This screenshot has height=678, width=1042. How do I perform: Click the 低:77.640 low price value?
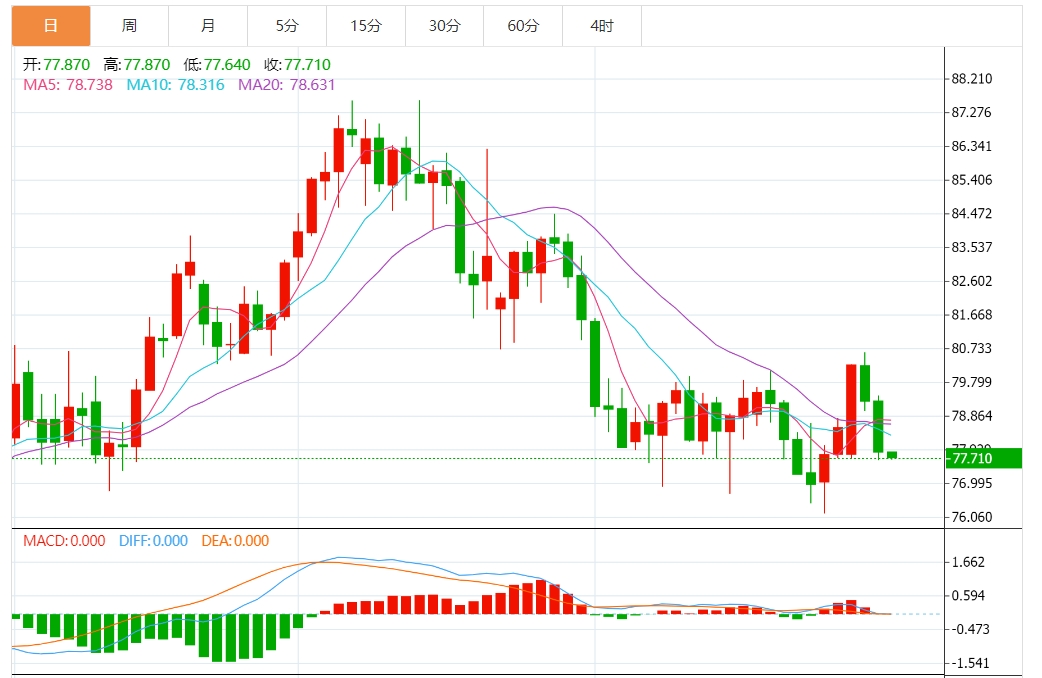click(217, 64)
